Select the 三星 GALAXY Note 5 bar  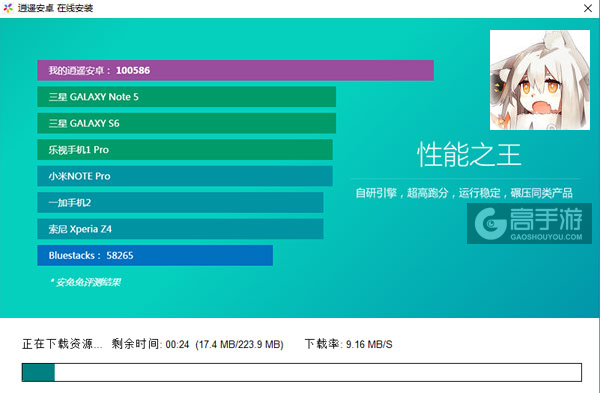pyautogui.click(x=186, y=97)
